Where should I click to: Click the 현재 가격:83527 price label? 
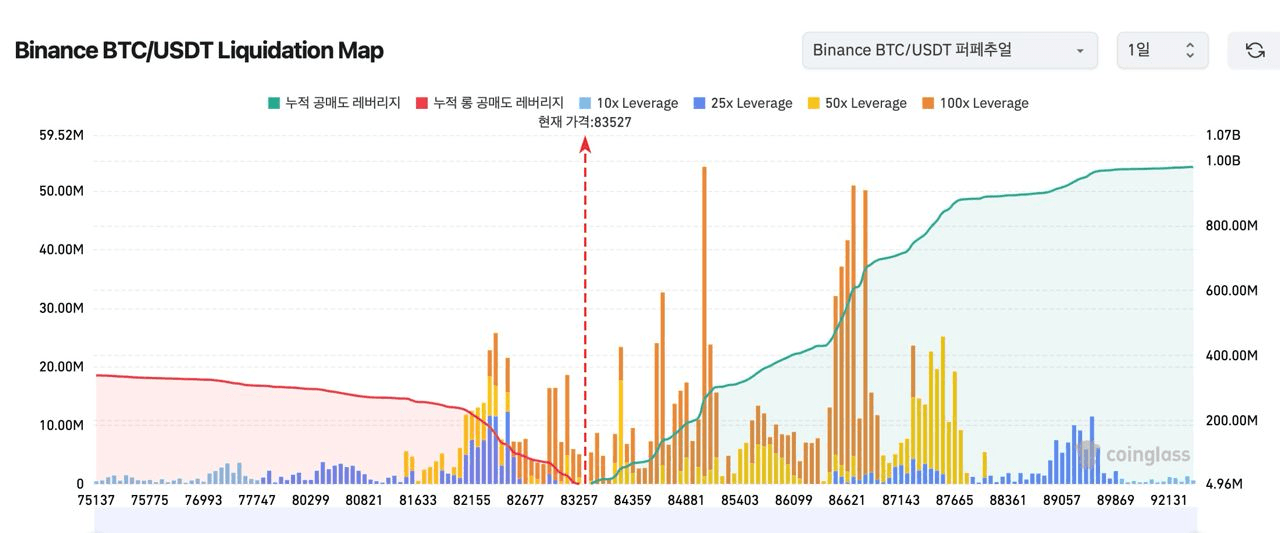585,122
